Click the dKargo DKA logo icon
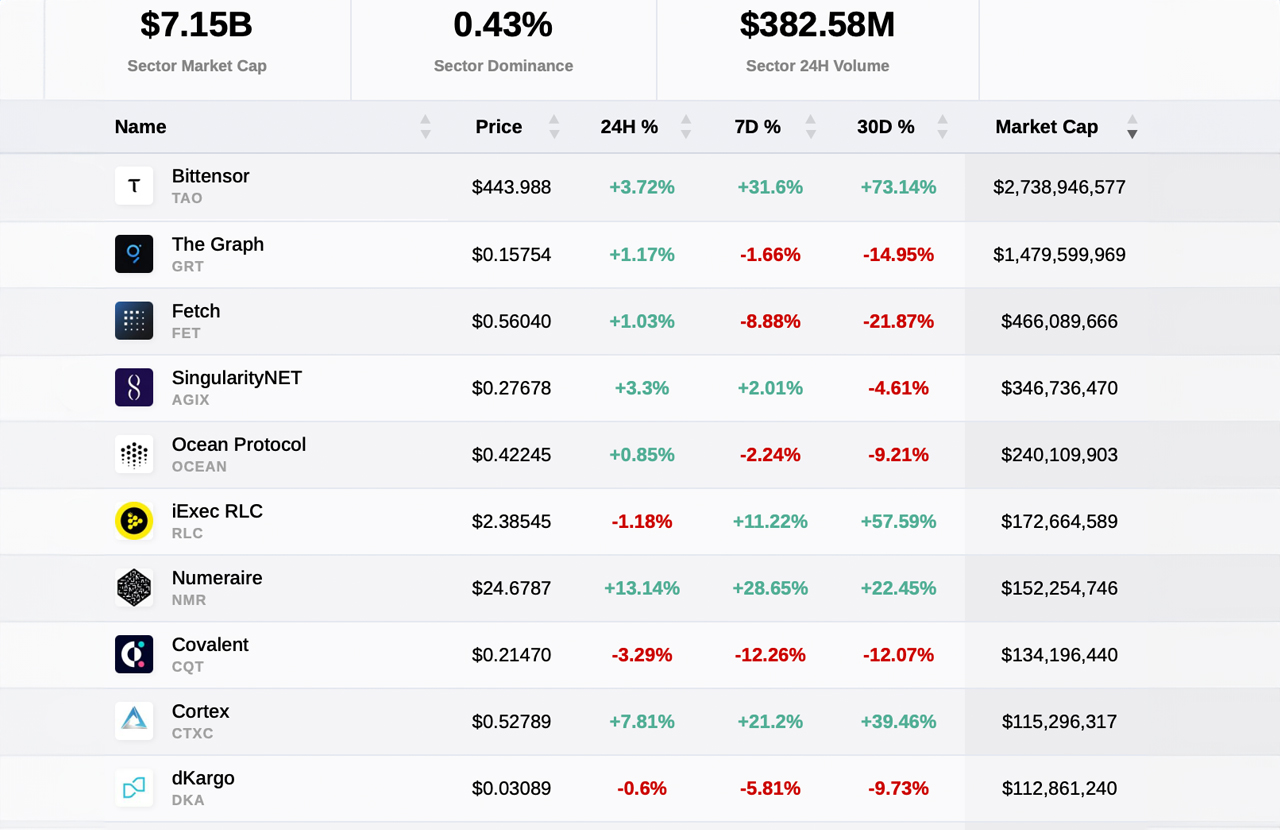The image size is (1280, 830). 134,788
